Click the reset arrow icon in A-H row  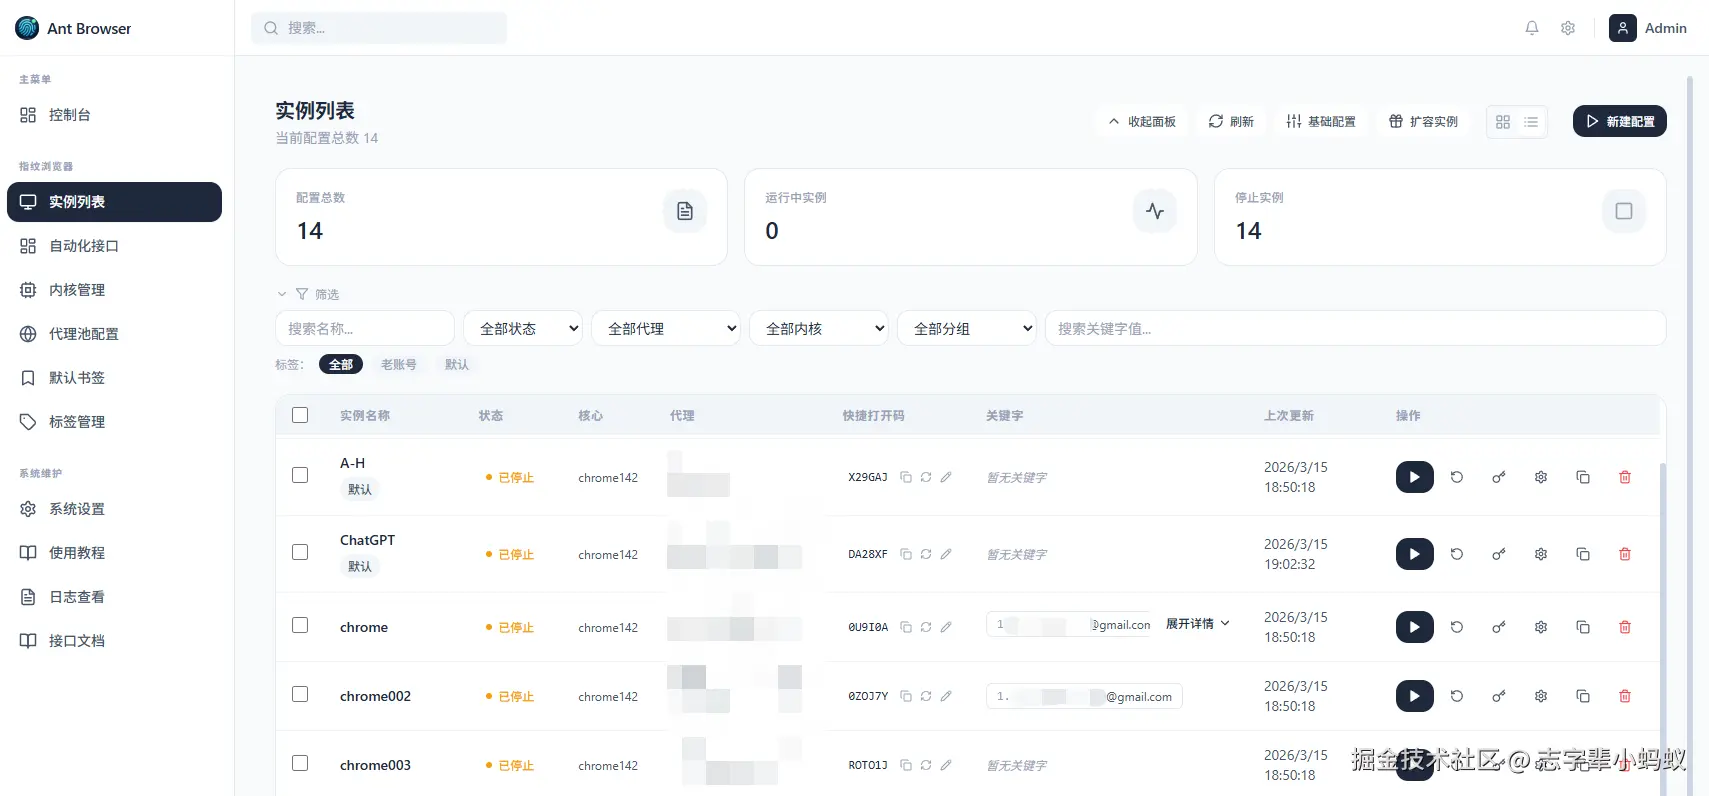click(x=1457, y=477)
